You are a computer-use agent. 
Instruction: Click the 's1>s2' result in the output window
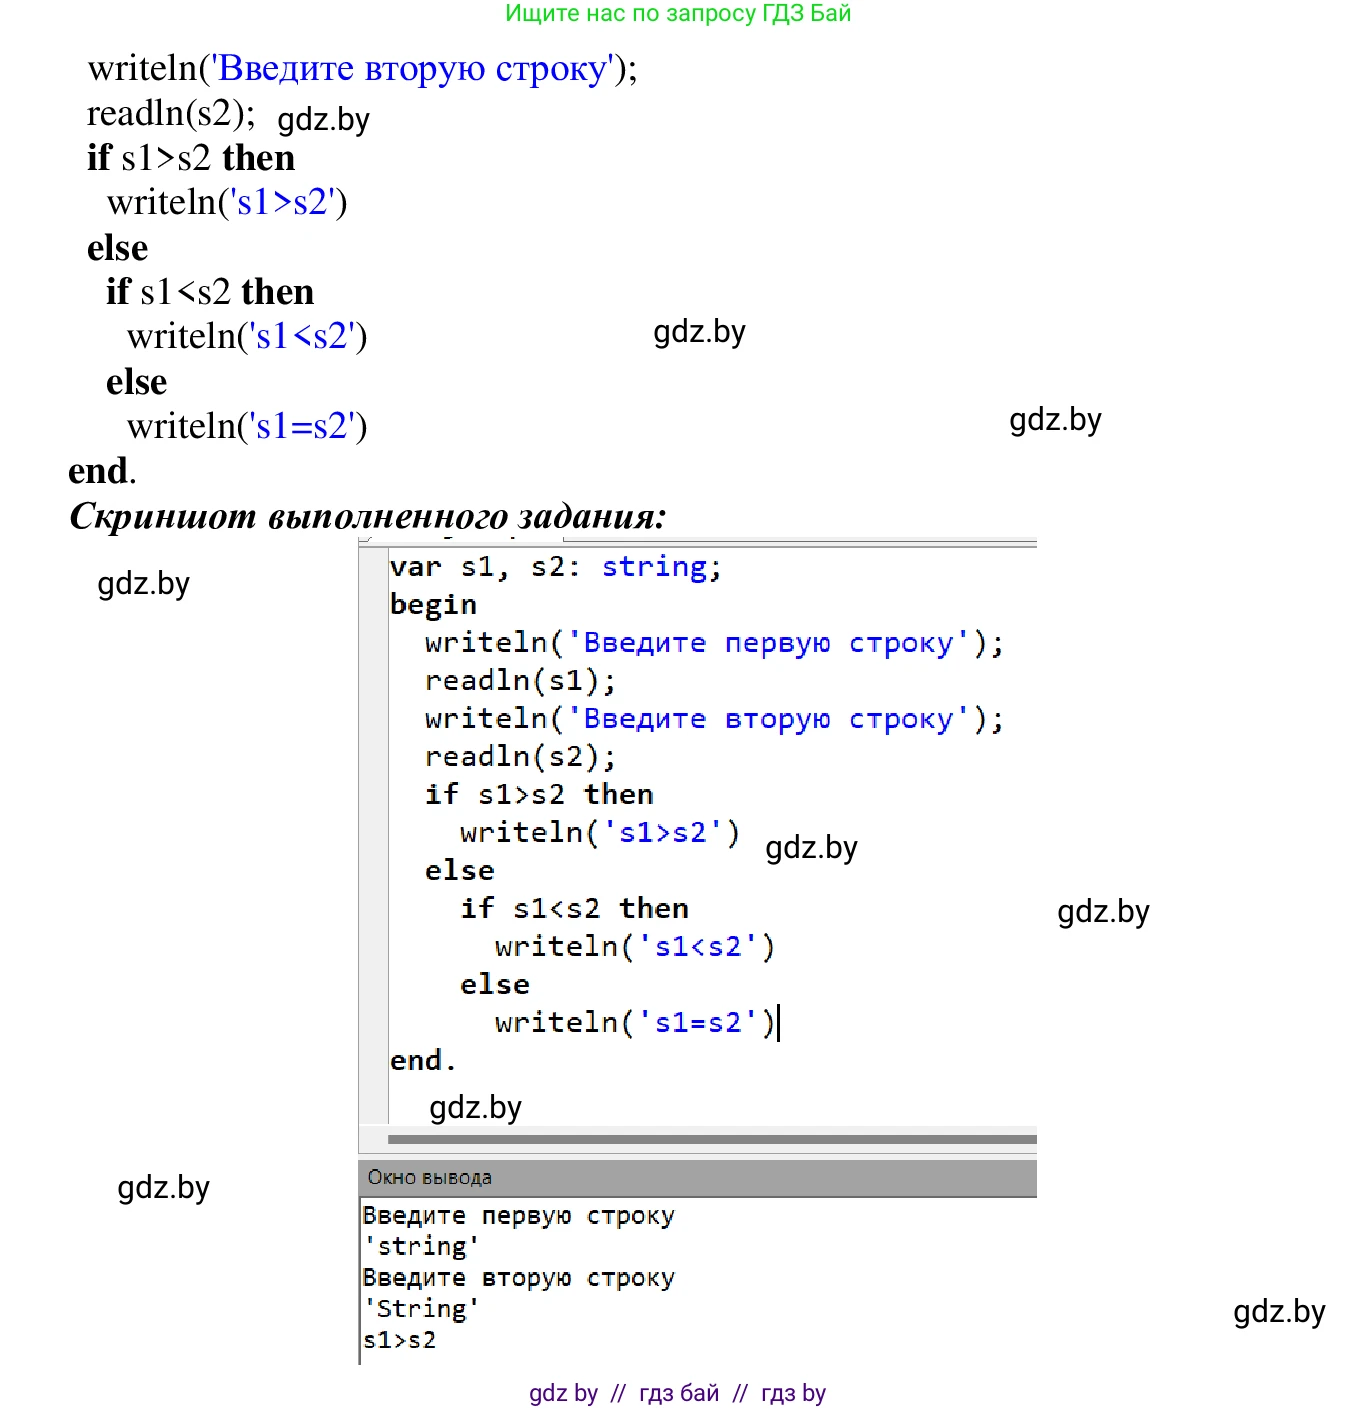click(x=400, y=1340)
